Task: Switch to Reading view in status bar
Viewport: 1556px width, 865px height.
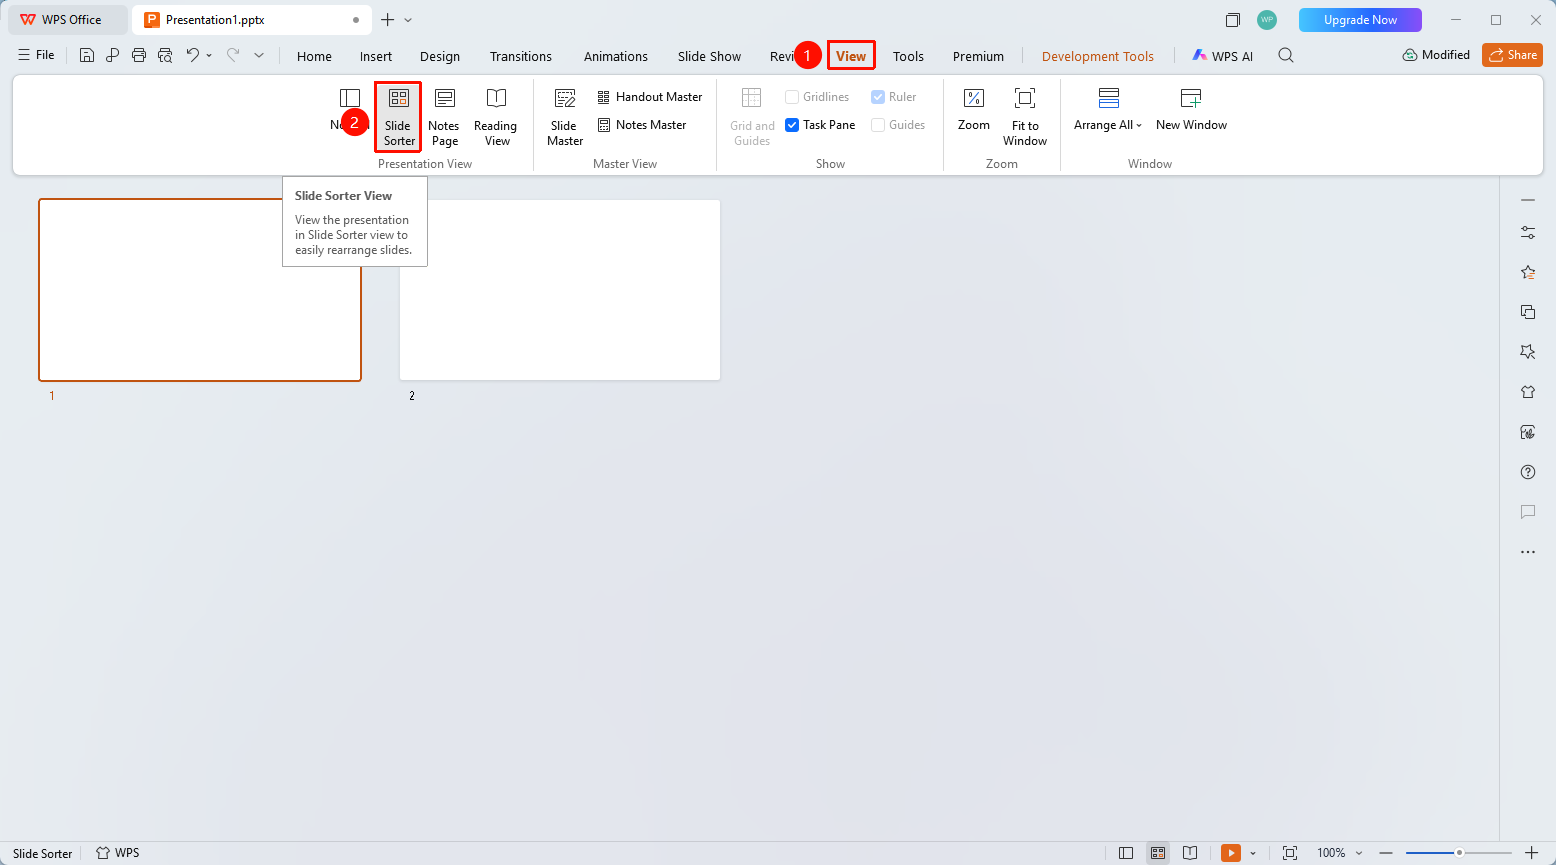Action: coord(1190,853)
